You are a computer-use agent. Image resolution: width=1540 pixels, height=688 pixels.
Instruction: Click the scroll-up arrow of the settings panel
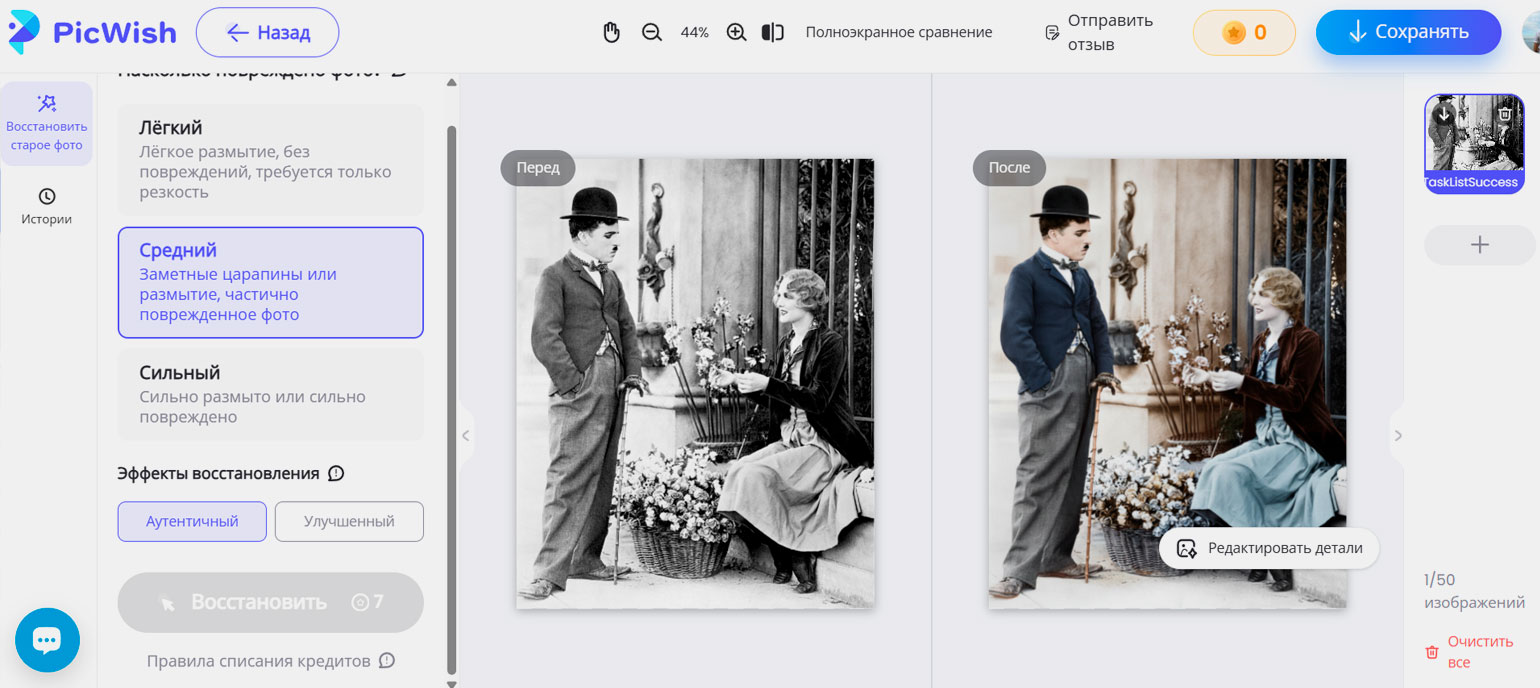(x=451, y=83)
